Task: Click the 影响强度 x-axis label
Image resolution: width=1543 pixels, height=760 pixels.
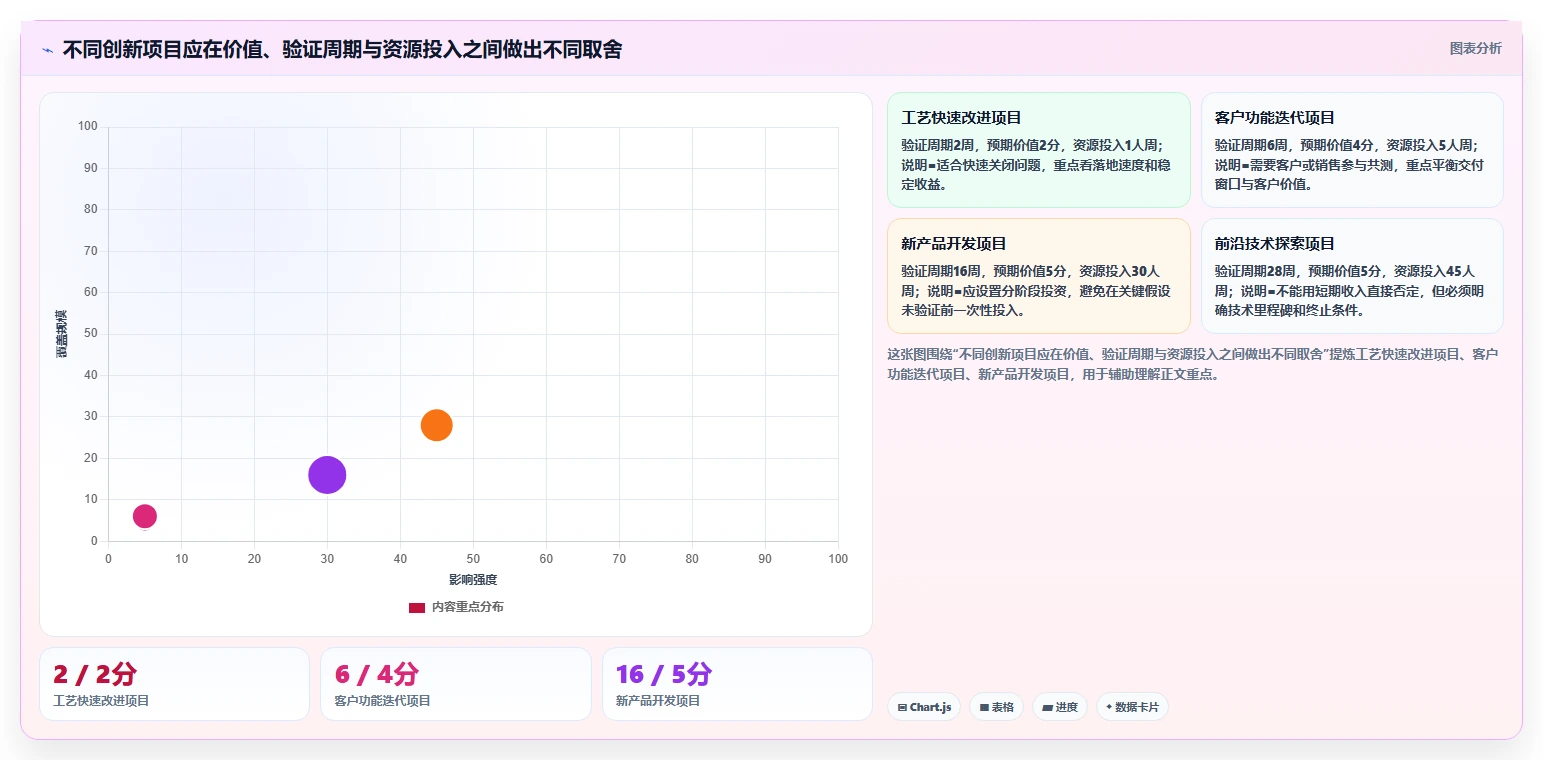Action: tap(473, 580)
